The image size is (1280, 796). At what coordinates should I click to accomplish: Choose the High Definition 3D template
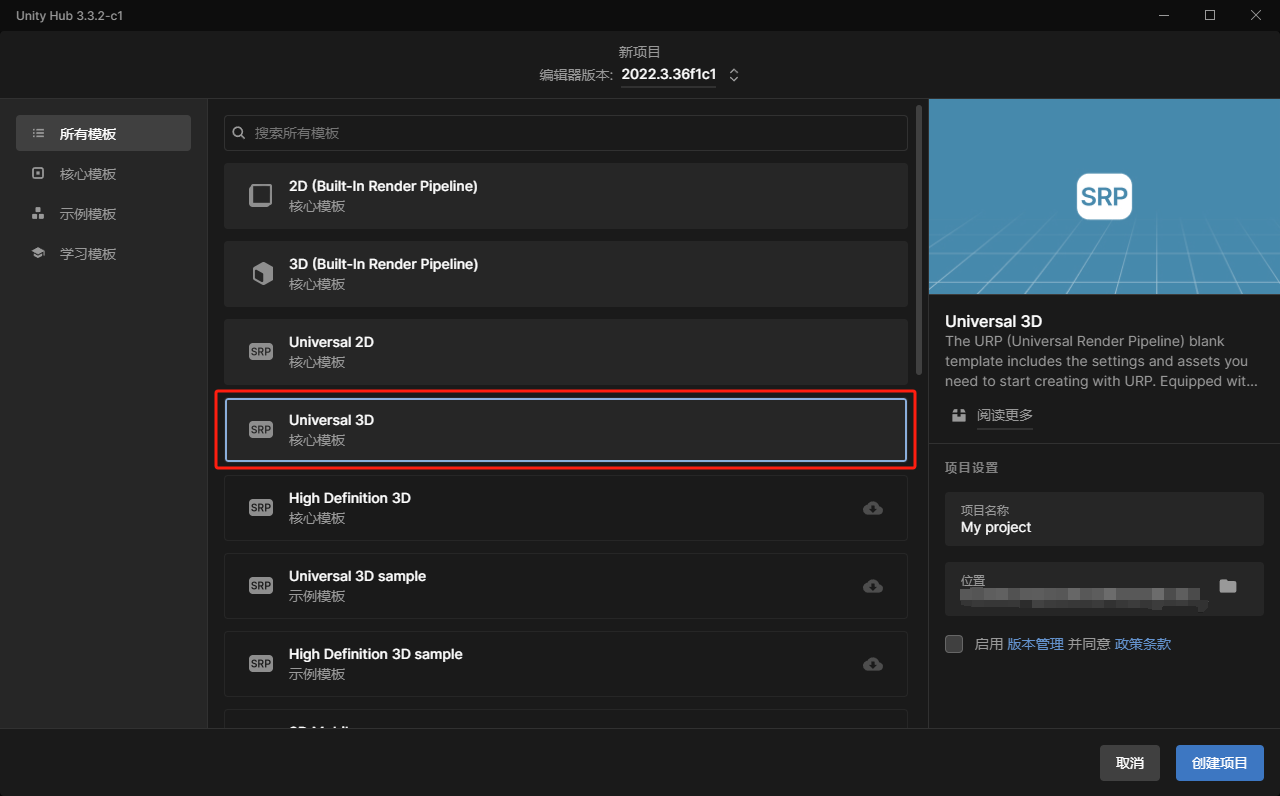click(566, 508)
